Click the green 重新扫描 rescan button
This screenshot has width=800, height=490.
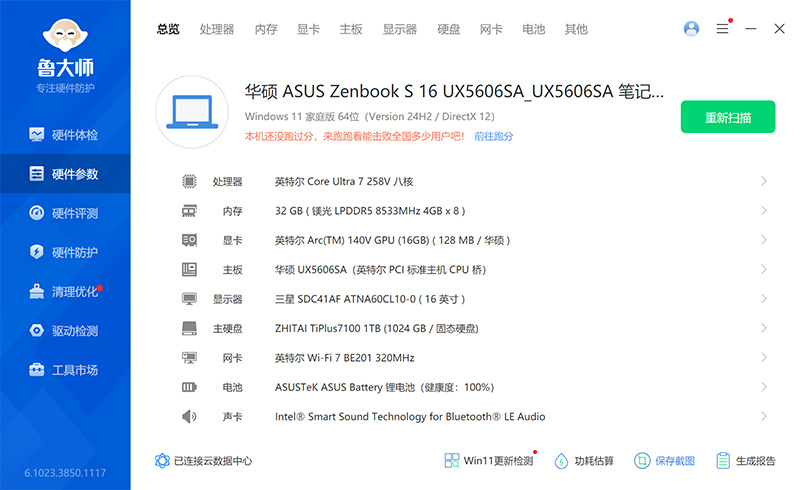728,117
